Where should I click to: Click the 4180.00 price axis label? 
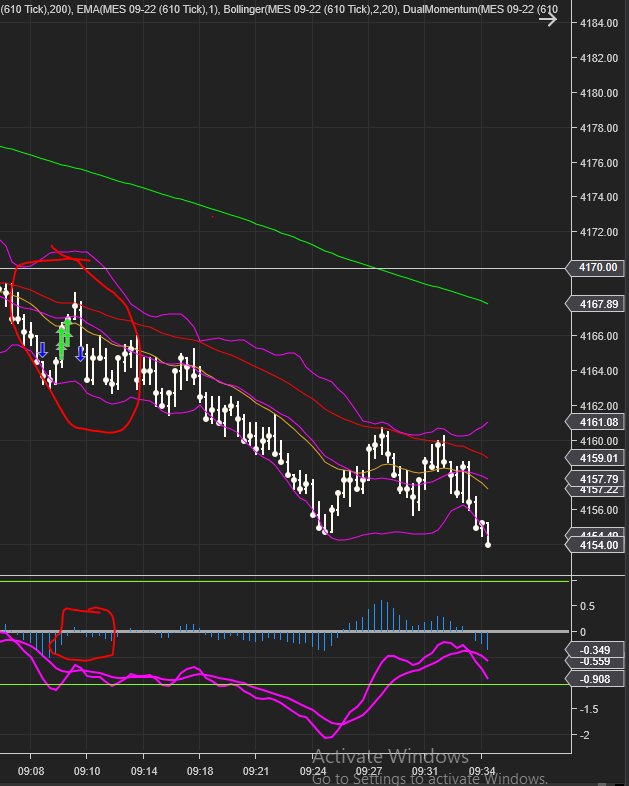(598, 93)
